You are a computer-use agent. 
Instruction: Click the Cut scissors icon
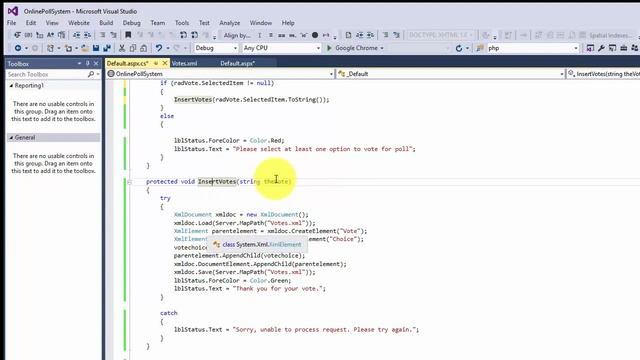click(x=122, y=48)
